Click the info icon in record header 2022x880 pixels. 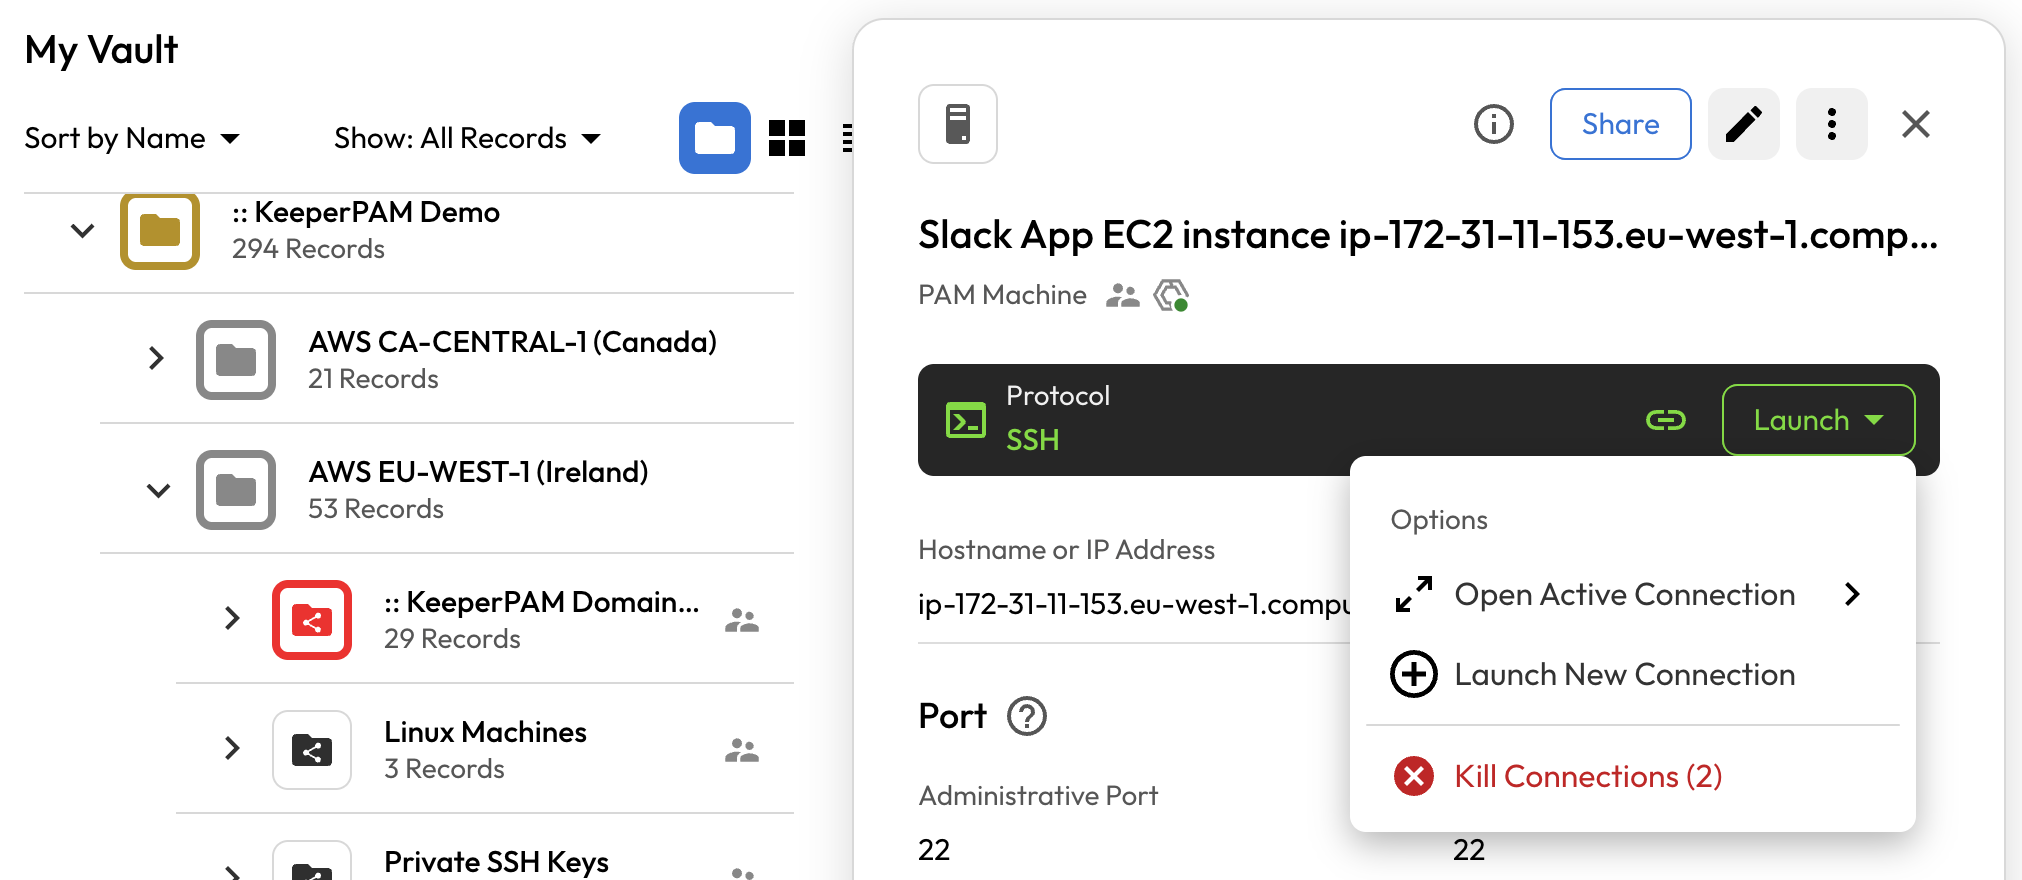(1493, 124)
